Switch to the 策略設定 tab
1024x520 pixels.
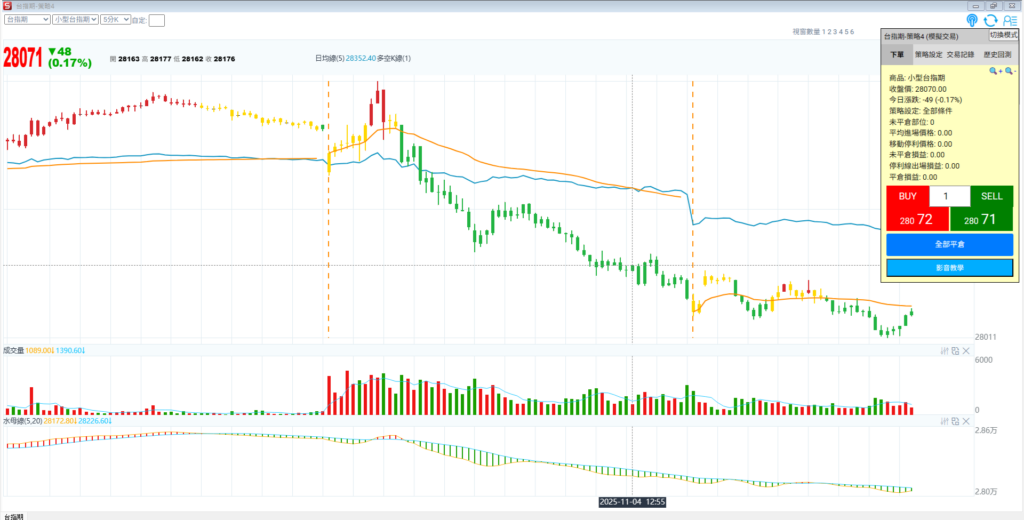coord(929,55)
